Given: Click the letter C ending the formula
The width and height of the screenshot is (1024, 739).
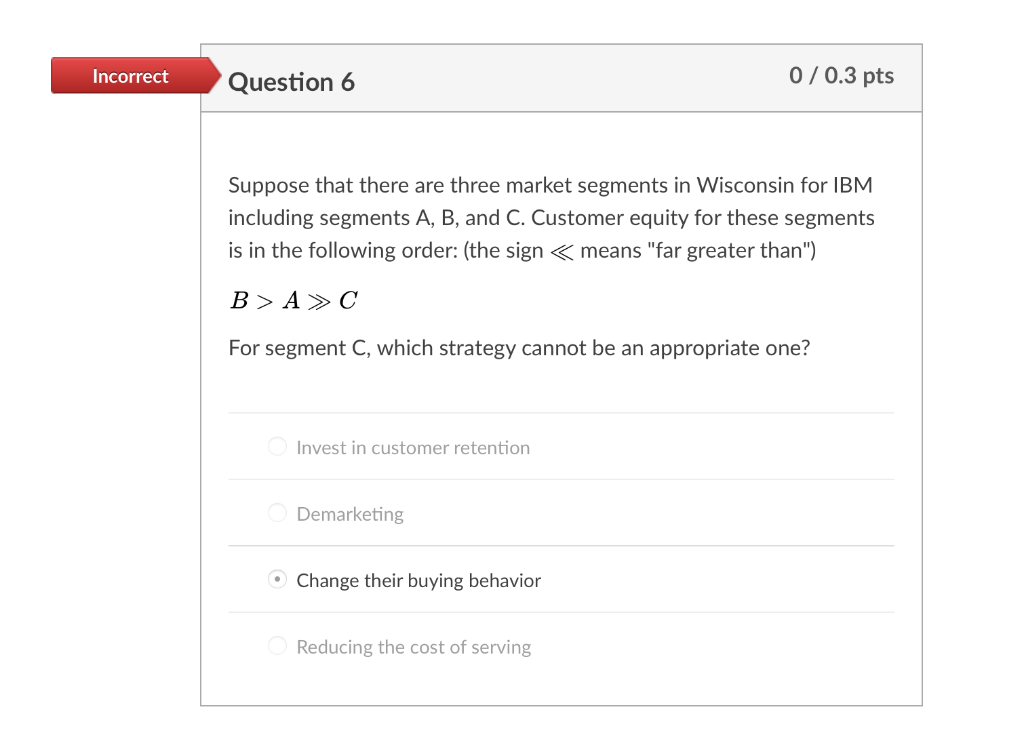Looking at the screenshot, I should (348, 300).
